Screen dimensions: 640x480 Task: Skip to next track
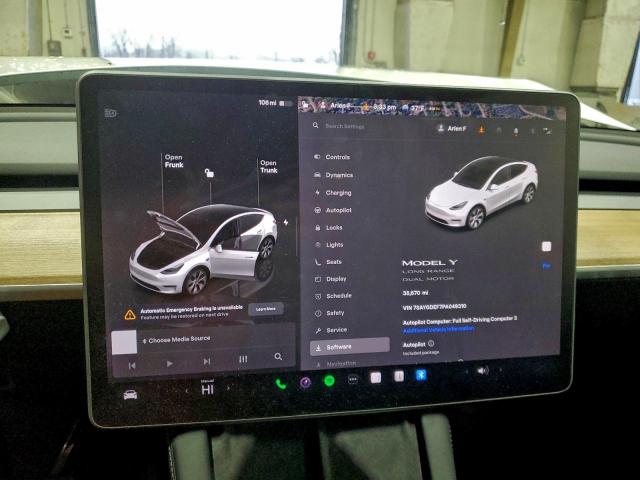point(207,361)
